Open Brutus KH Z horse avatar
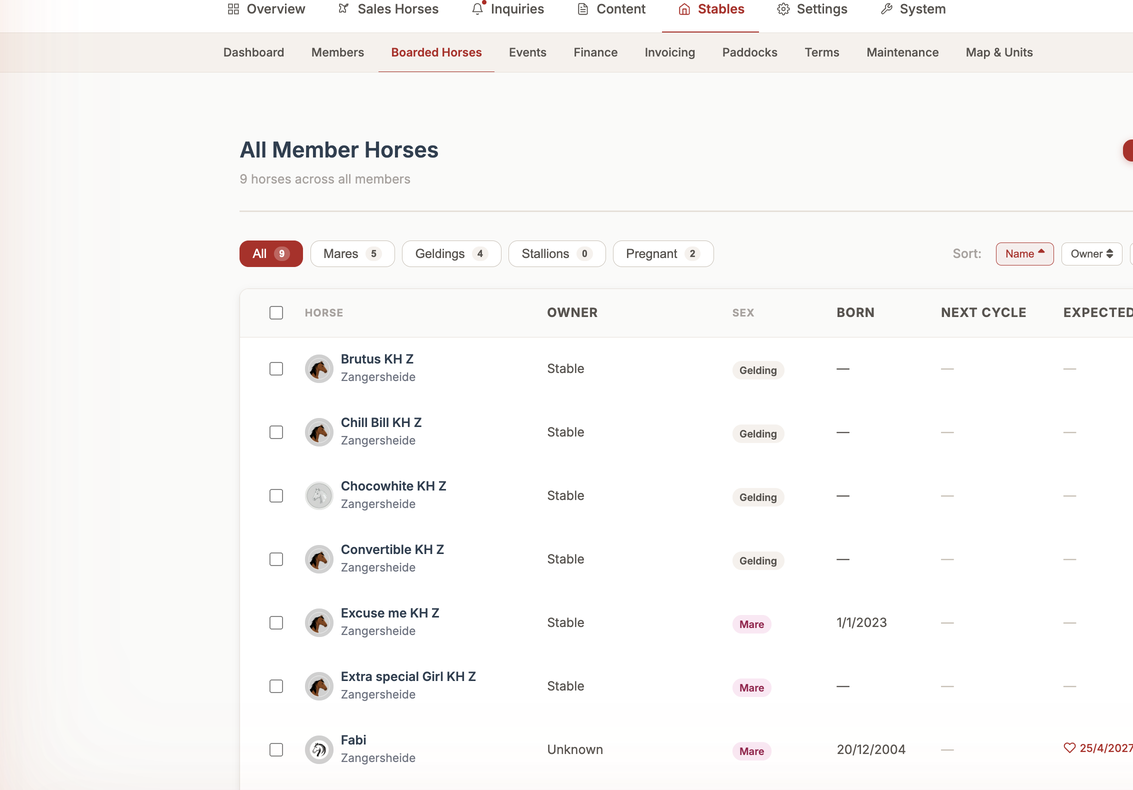Screen dimensions: 1133x790 pyautogui.click(x=319, y=369)
